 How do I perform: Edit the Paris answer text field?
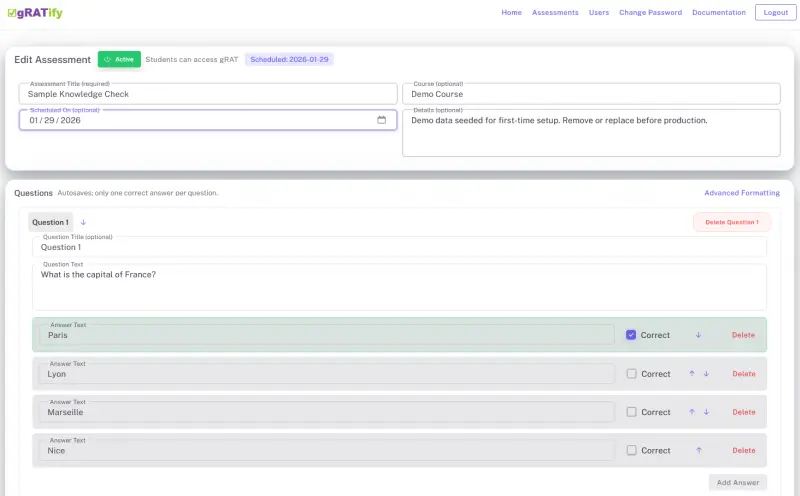[x=327, y=335]
